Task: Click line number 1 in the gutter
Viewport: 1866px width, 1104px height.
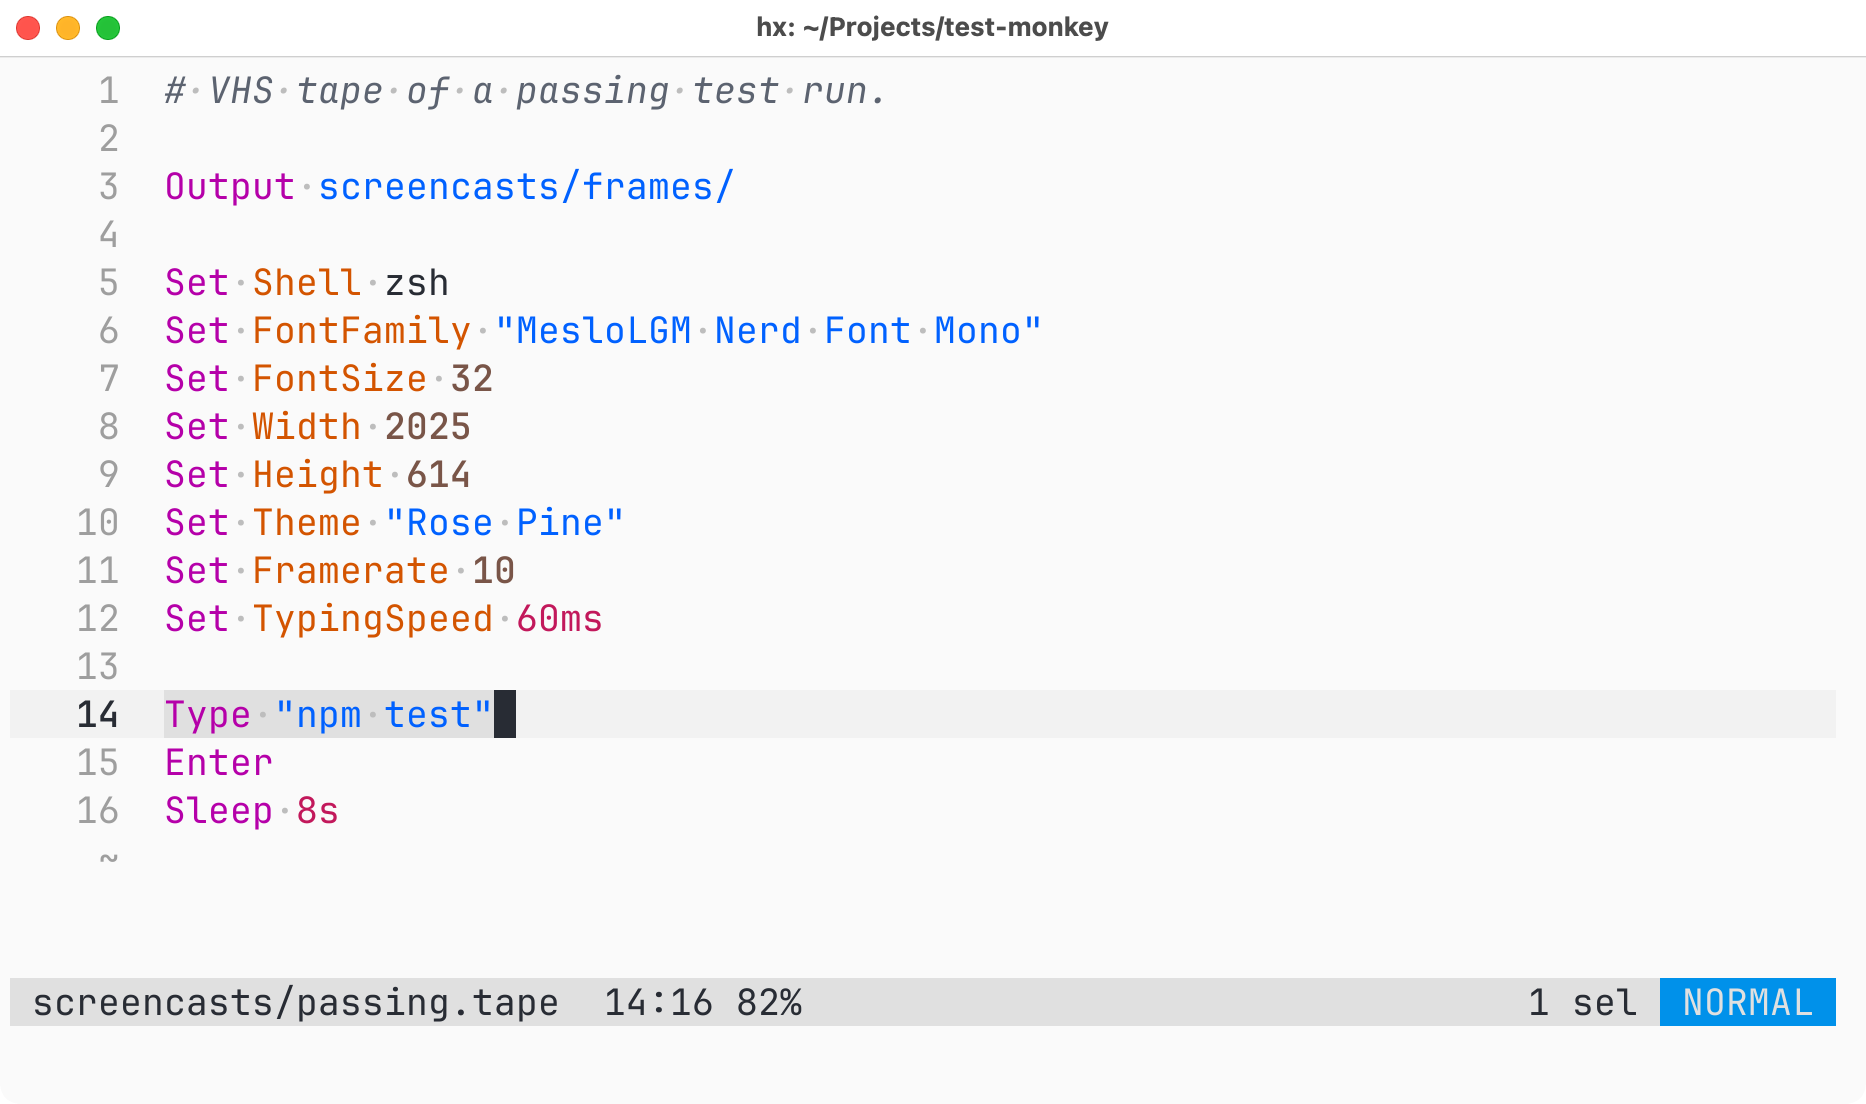Action: click(109, 91)
